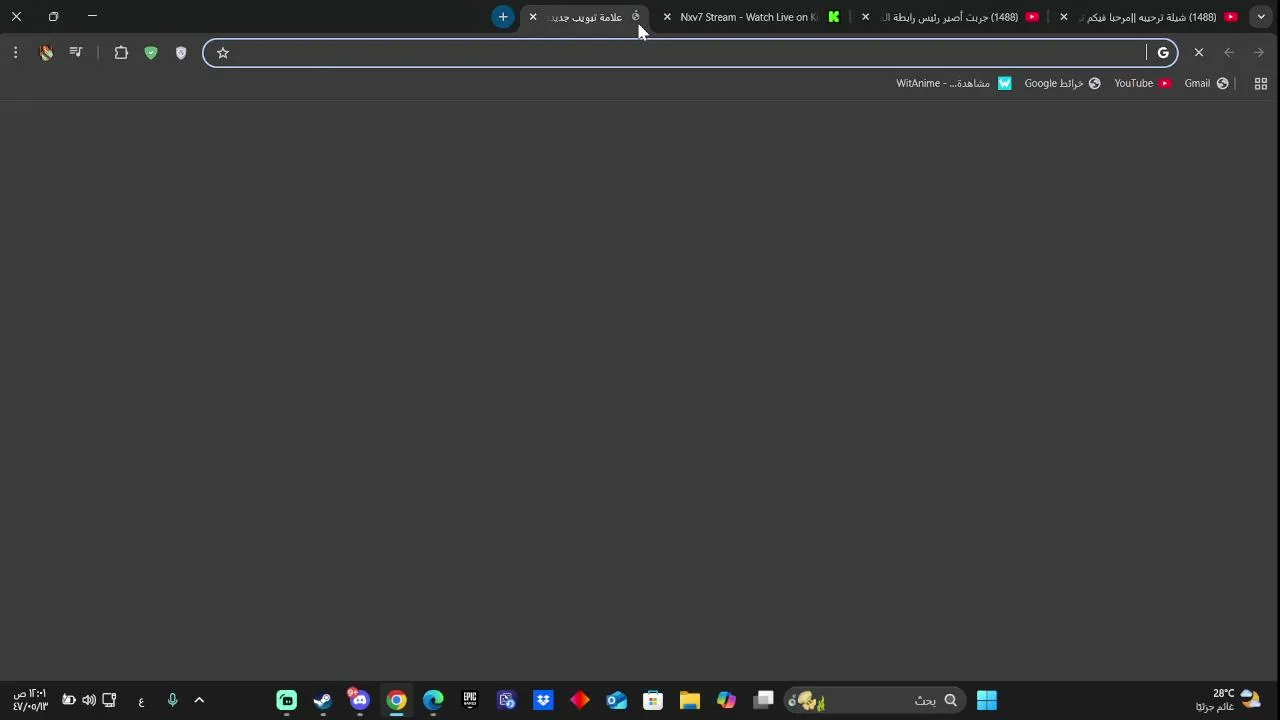The height and width of the screenshot is (720, 1280).
Task: Close the active new tab
Action: (533, 17)
